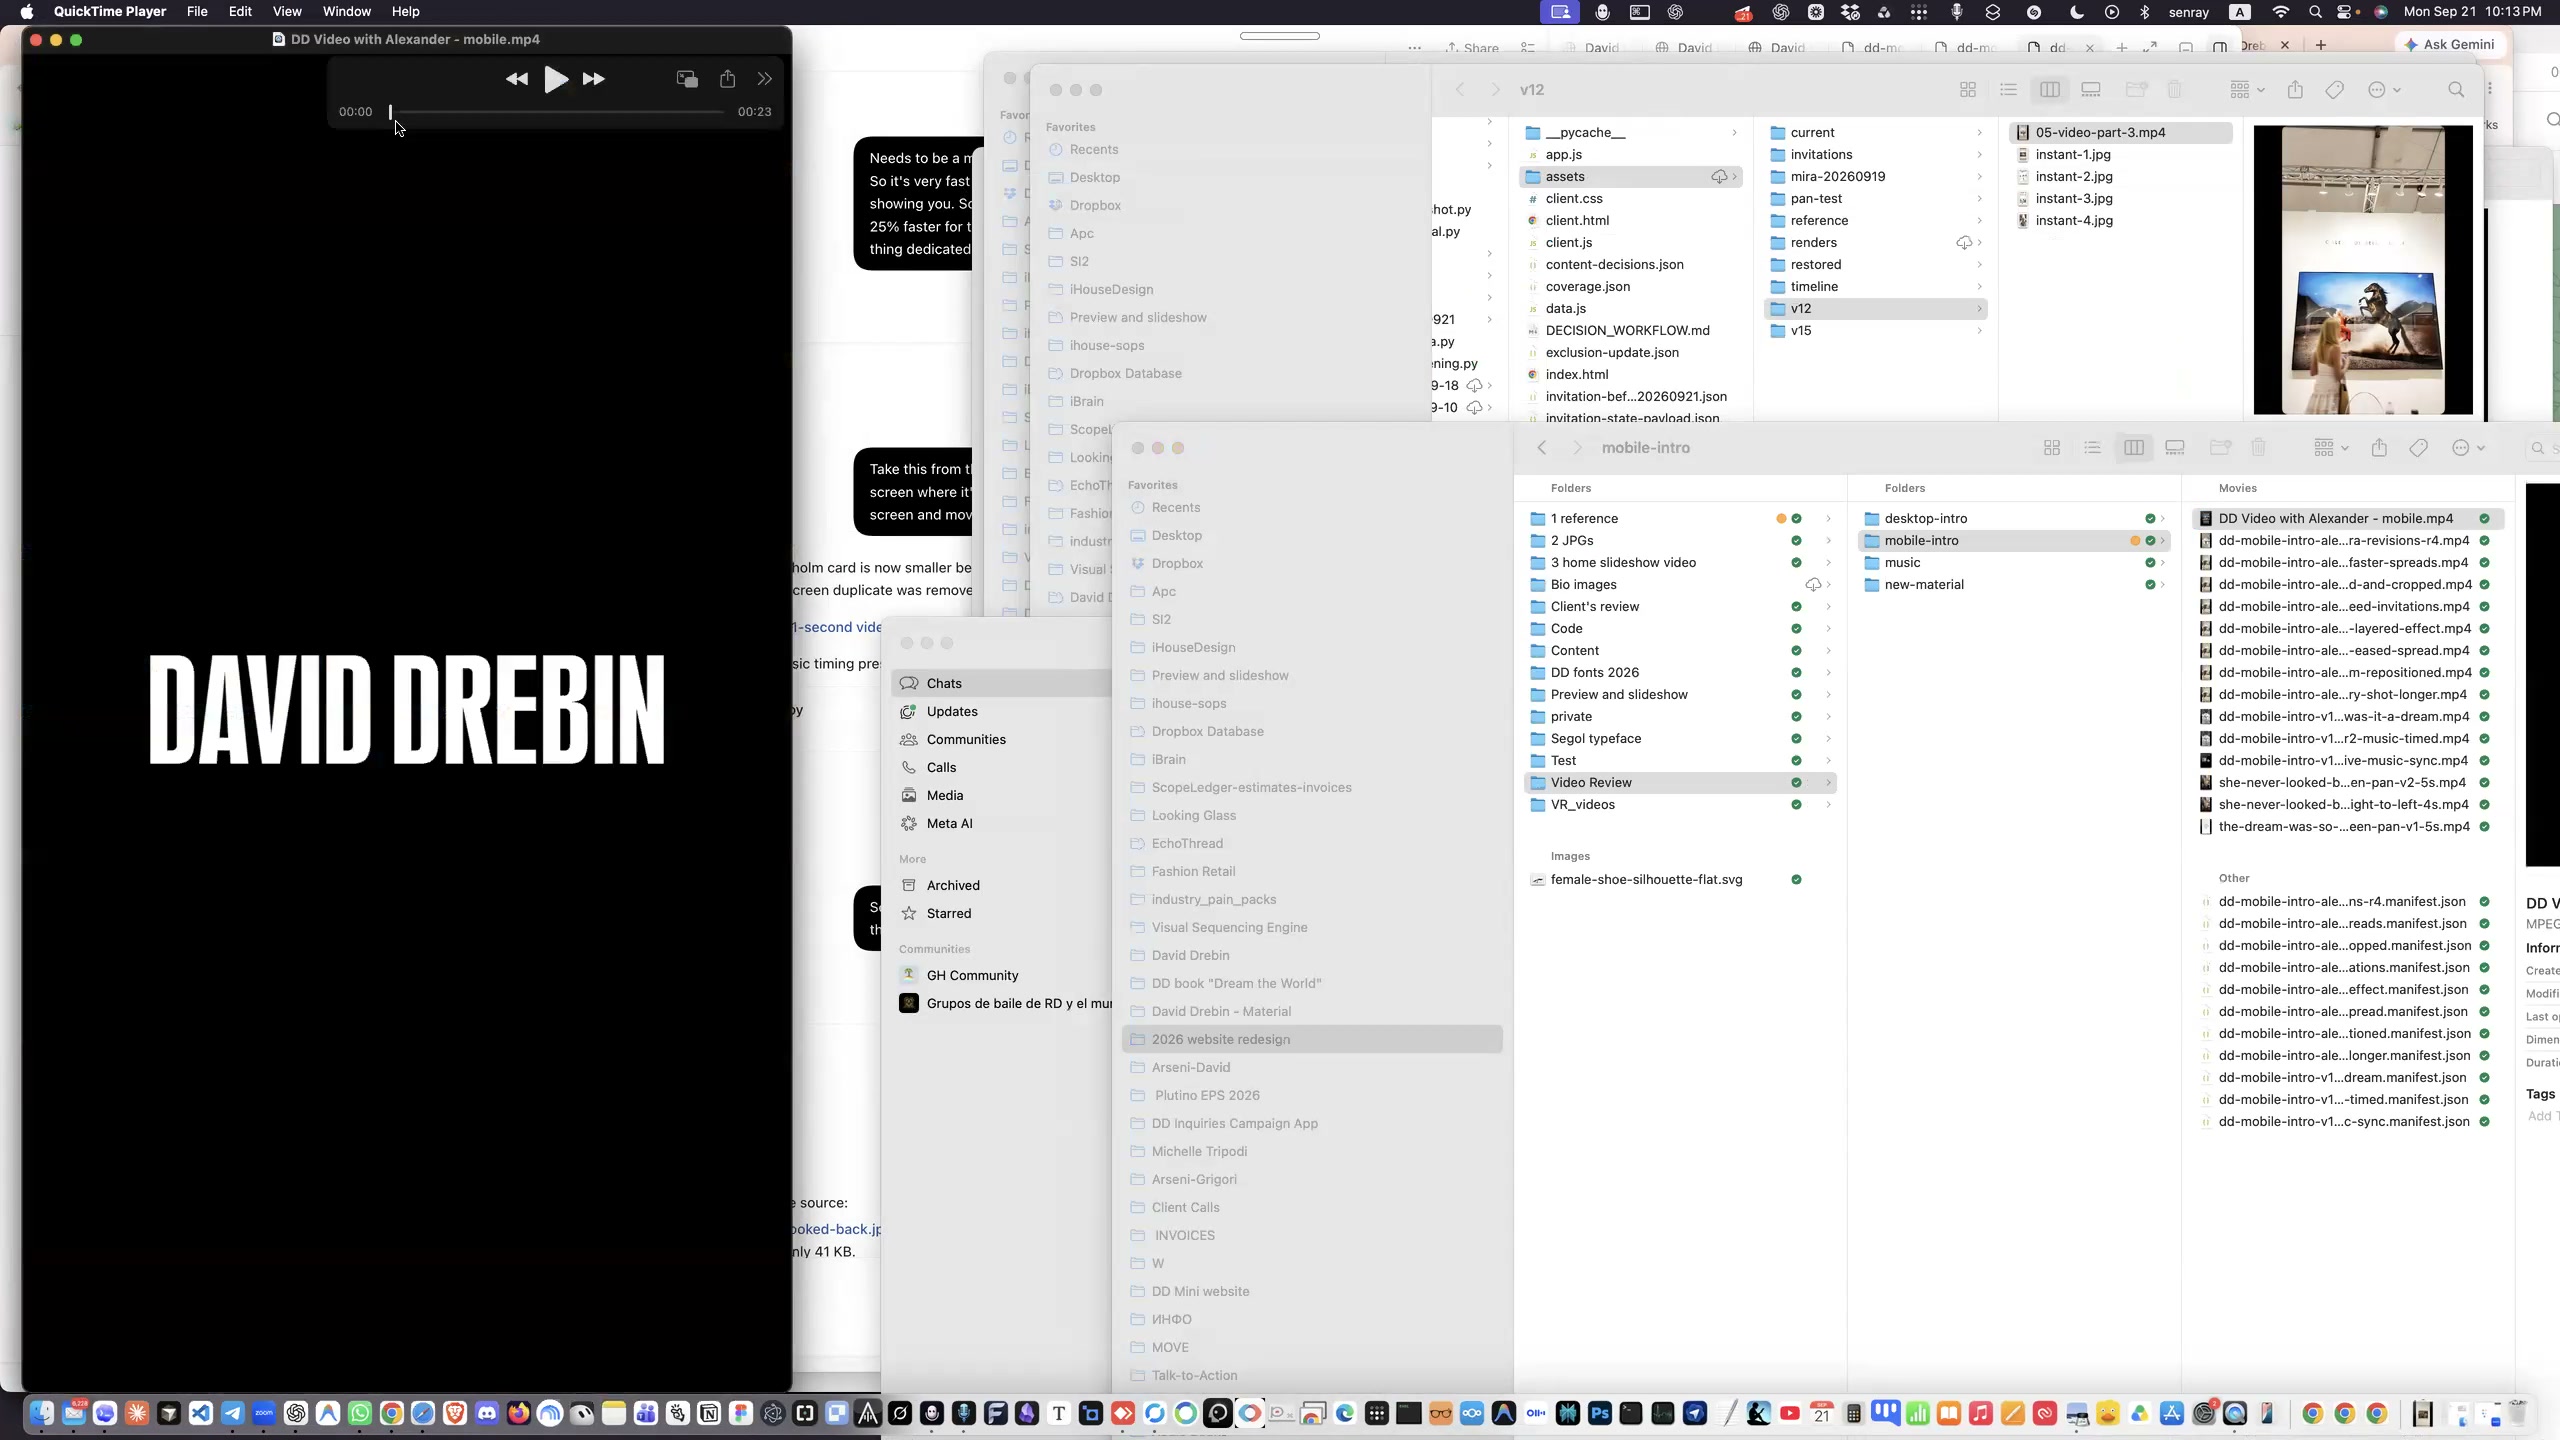Open Spotlight search in menu bar
This screenshot has width=2560, height=1440.
[2315, 12]
